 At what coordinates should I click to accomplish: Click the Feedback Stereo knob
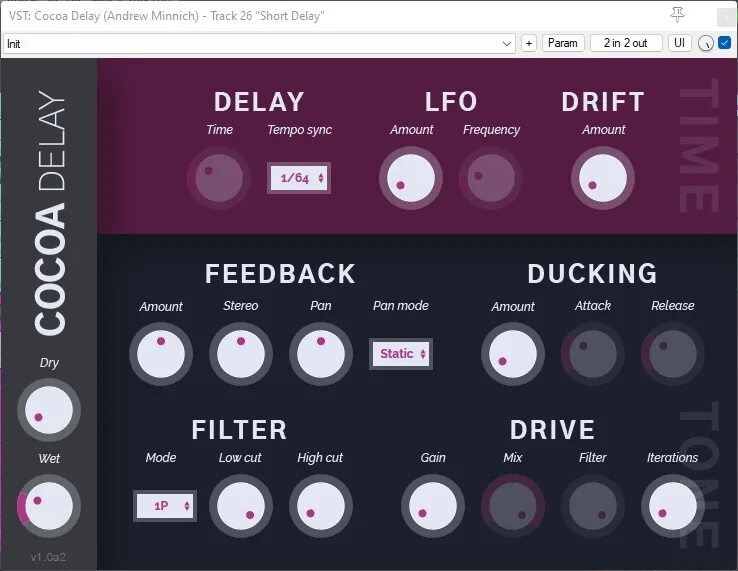pyautogui.click(x=241, y=354)
